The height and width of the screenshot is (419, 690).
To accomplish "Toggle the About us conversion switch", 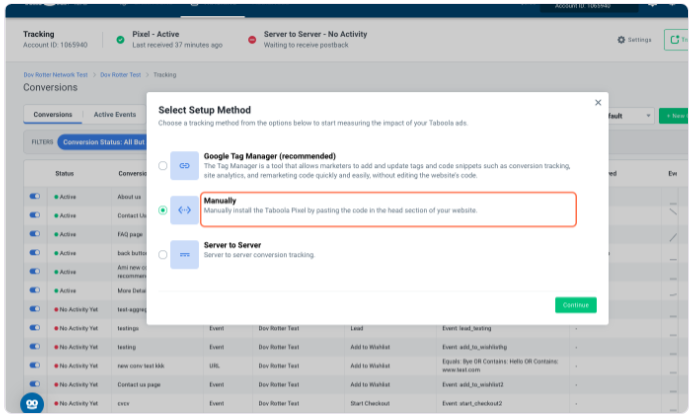I will tap(35, 196).
